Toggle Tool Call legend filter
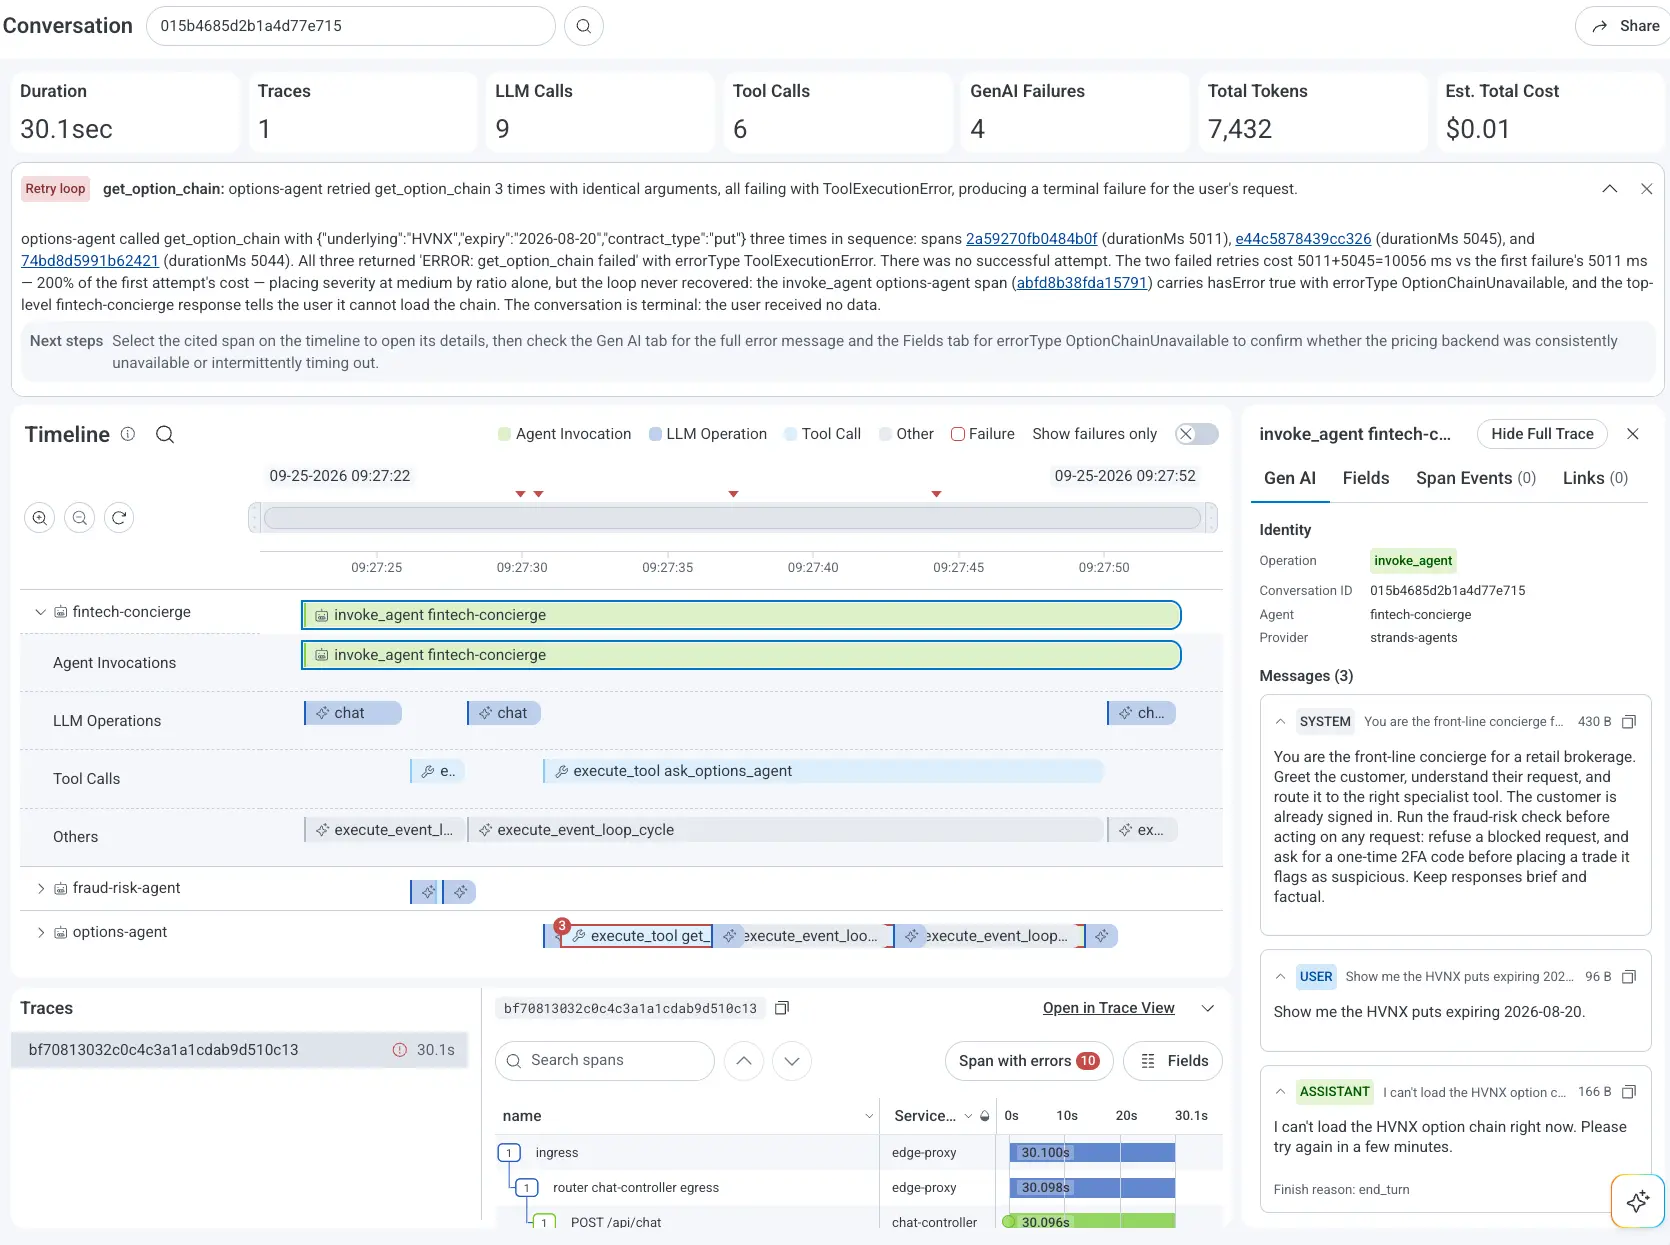The image size is (1670, 1245). (823, 434)
